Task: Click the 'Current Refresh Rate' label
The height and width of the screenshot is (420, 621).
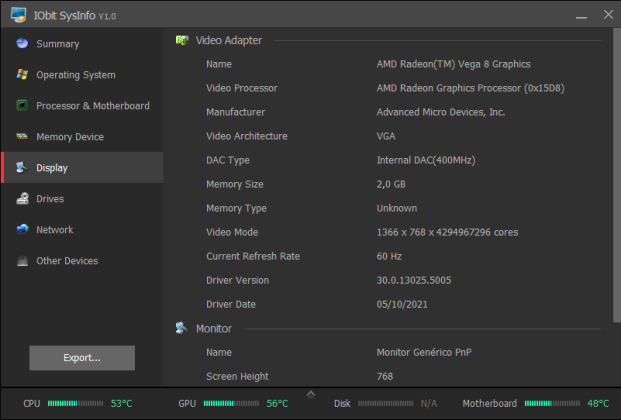Action: click(x=253, y=256)
